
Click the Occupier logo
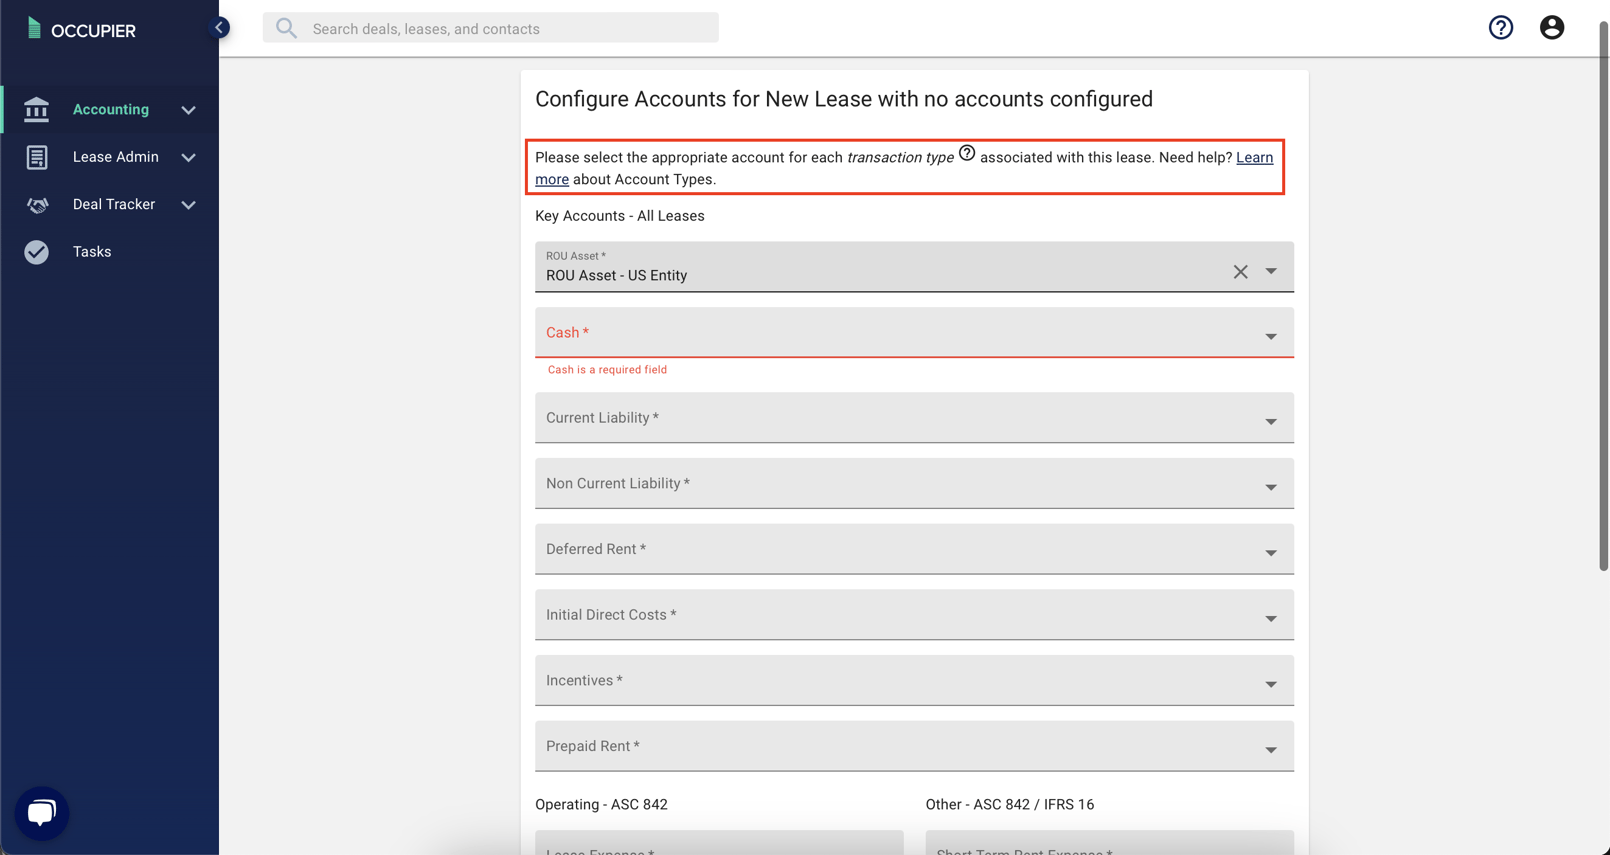pyautogui.click(x=81, y=30)
